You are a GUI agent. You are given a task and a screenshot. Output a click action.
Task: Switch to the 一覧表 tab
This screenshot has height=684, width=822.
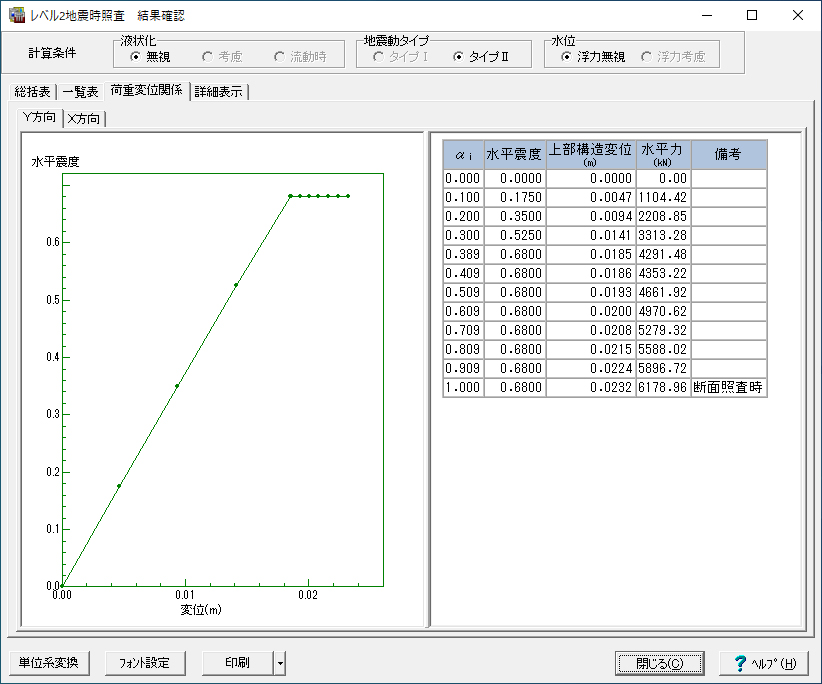click(80, 92)
